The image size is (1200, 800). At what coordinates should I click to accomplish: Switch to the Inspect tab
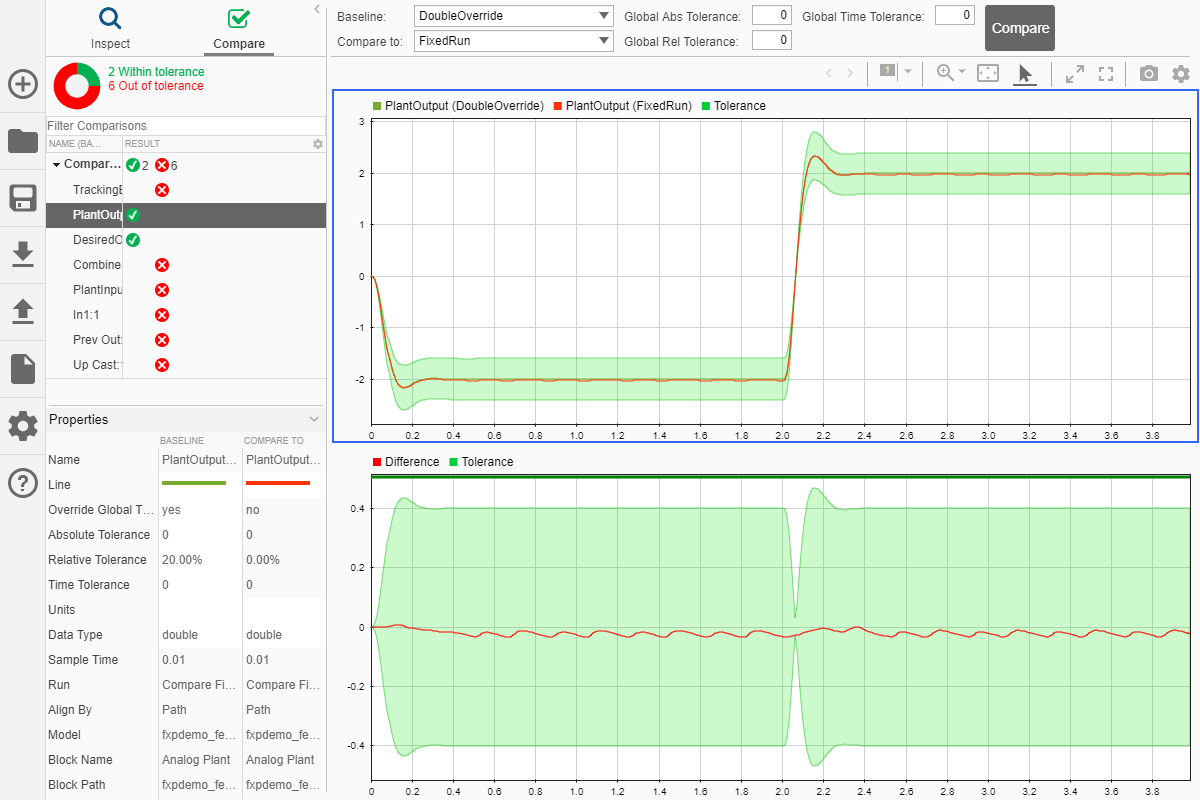click(x=110, y=28)
